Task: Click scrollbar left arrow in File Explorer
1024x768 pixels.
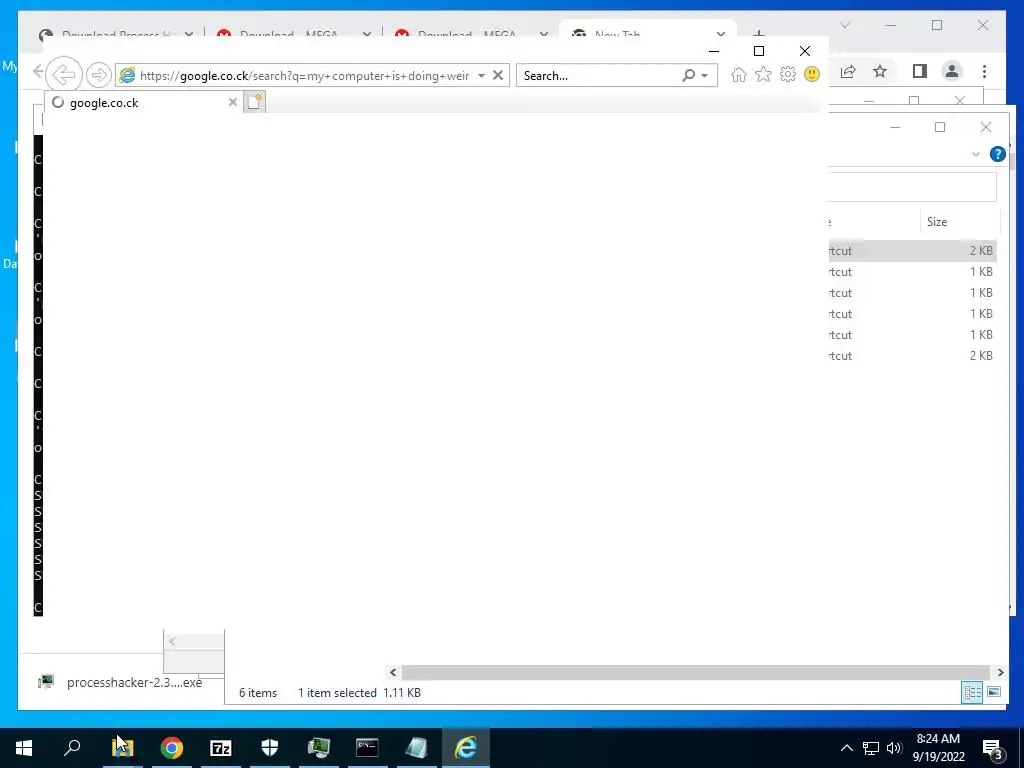Action: click(x=393, y=672)
